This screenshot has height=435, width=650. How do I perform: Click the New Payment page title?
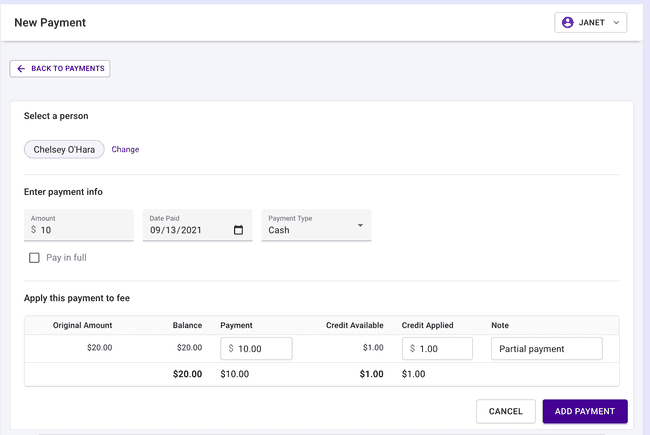[x=50, y=22]
